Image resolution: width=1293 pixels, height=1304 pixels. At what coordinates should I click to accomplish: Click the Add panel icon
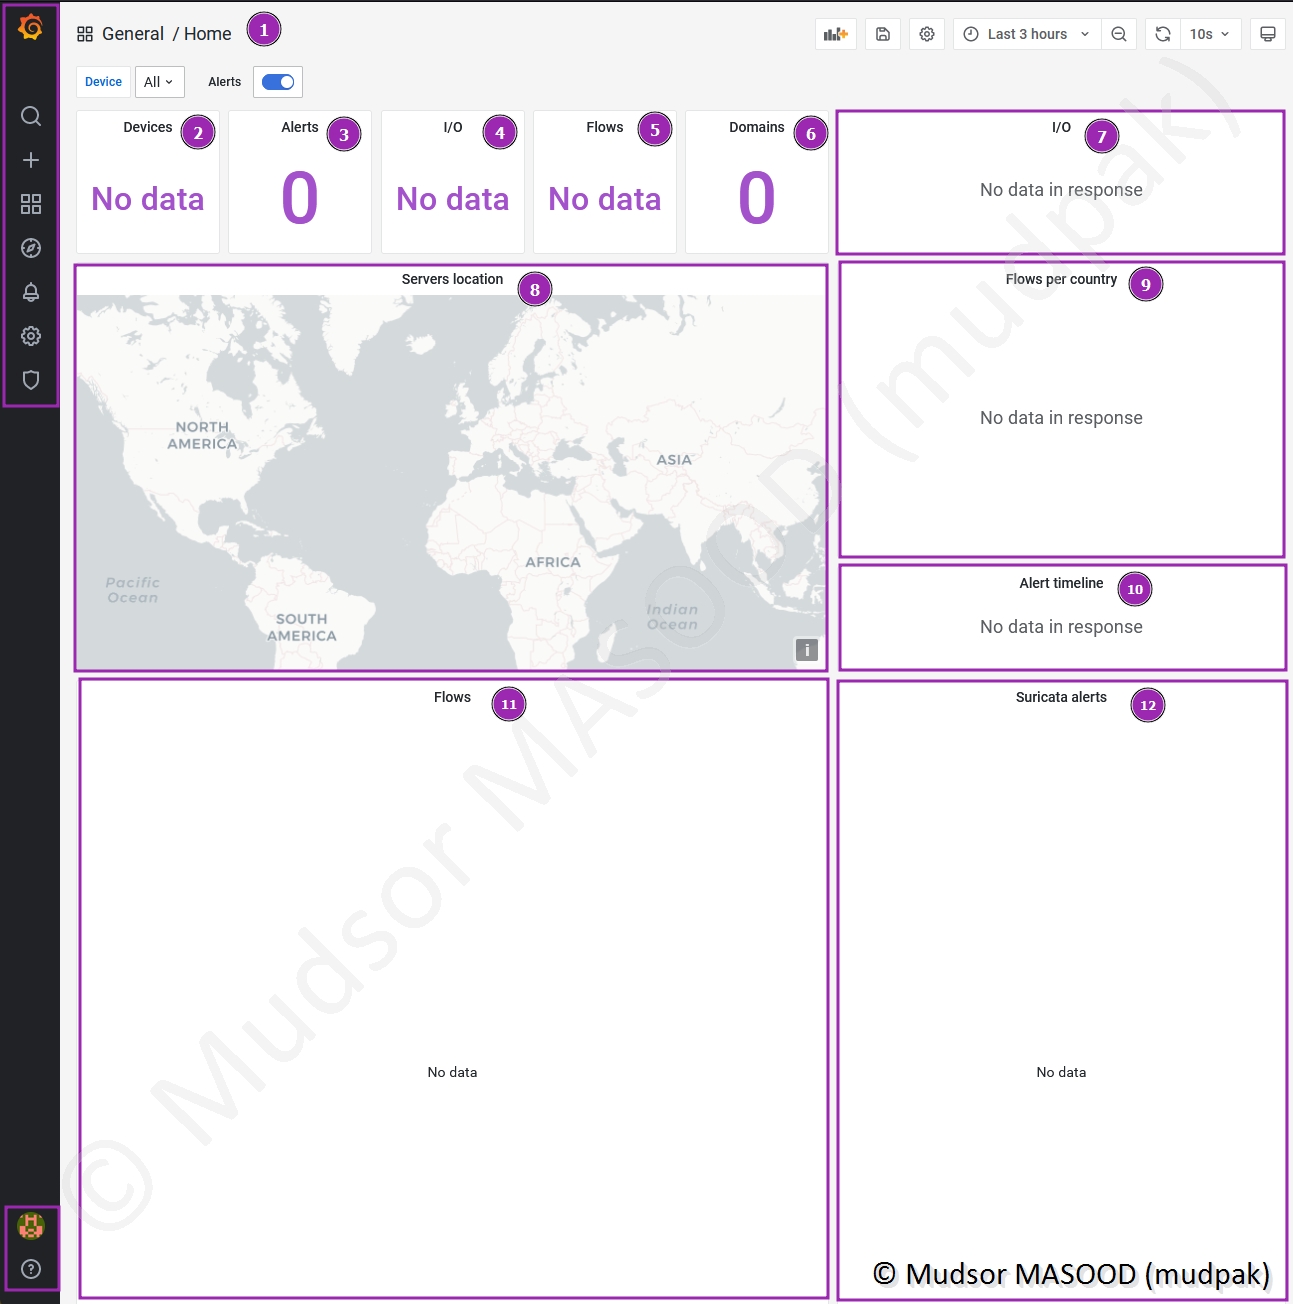(x=835, y=34)
